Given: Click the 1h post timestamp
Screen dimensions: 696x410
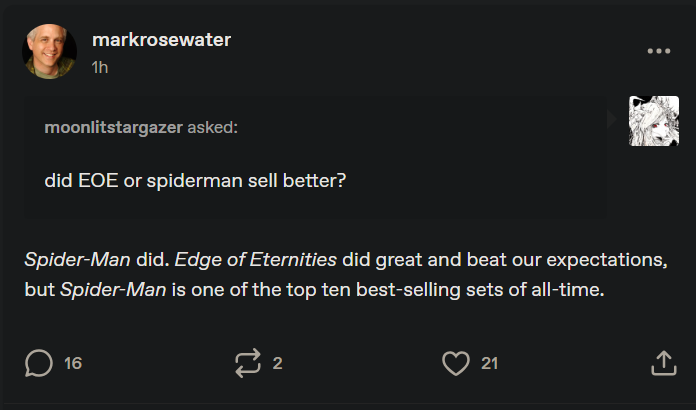Looking at the screenshot, I should [100, 66].
